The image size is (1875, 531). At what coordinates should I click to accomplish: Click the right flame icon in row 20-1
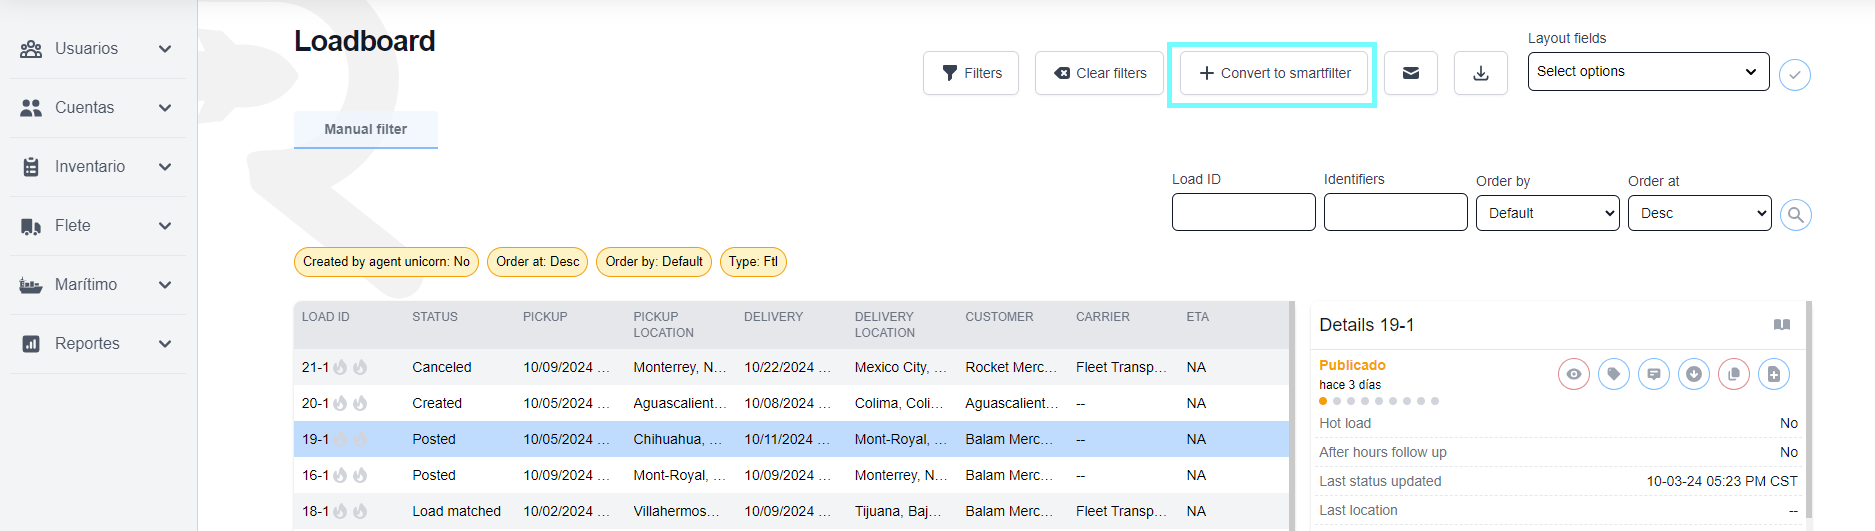pos(360,403)
